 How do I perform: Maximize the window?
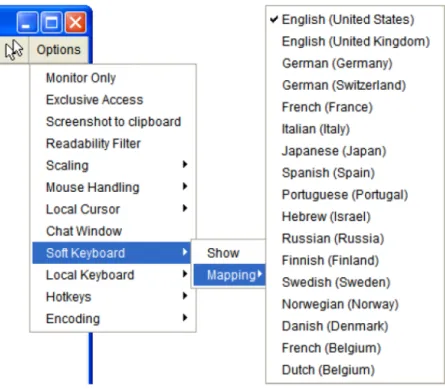tap(51, 22)
